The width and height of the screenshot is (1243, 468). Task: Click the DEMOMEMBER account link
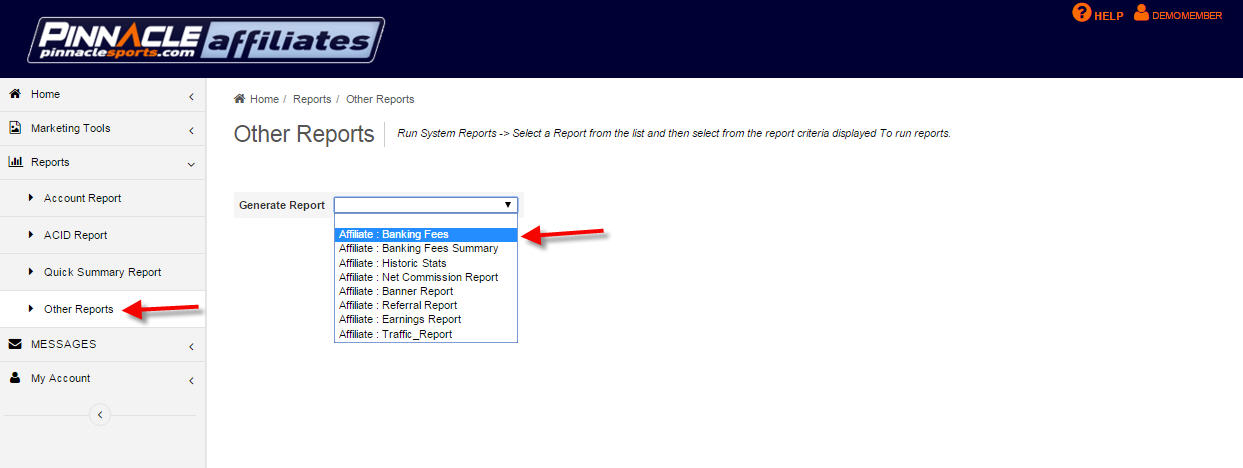click(x=1187, y=16)
